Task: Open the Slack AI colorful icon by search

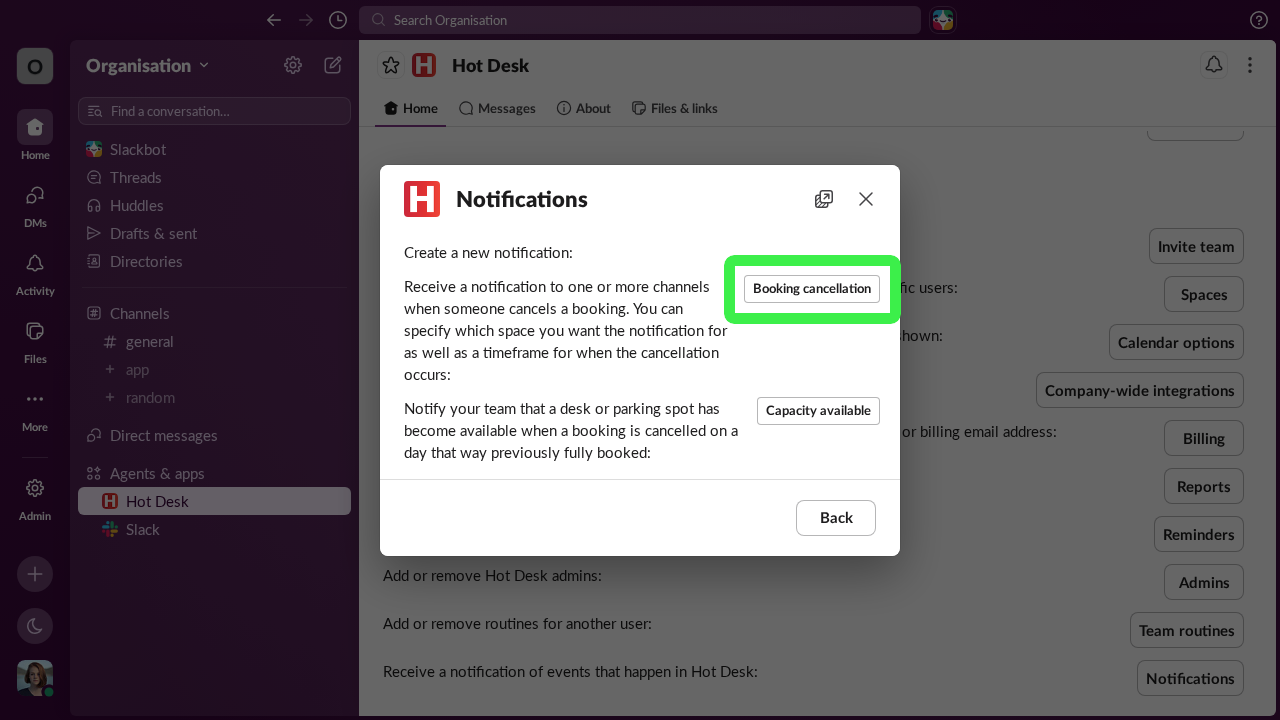Action: (x=943, y=20)
